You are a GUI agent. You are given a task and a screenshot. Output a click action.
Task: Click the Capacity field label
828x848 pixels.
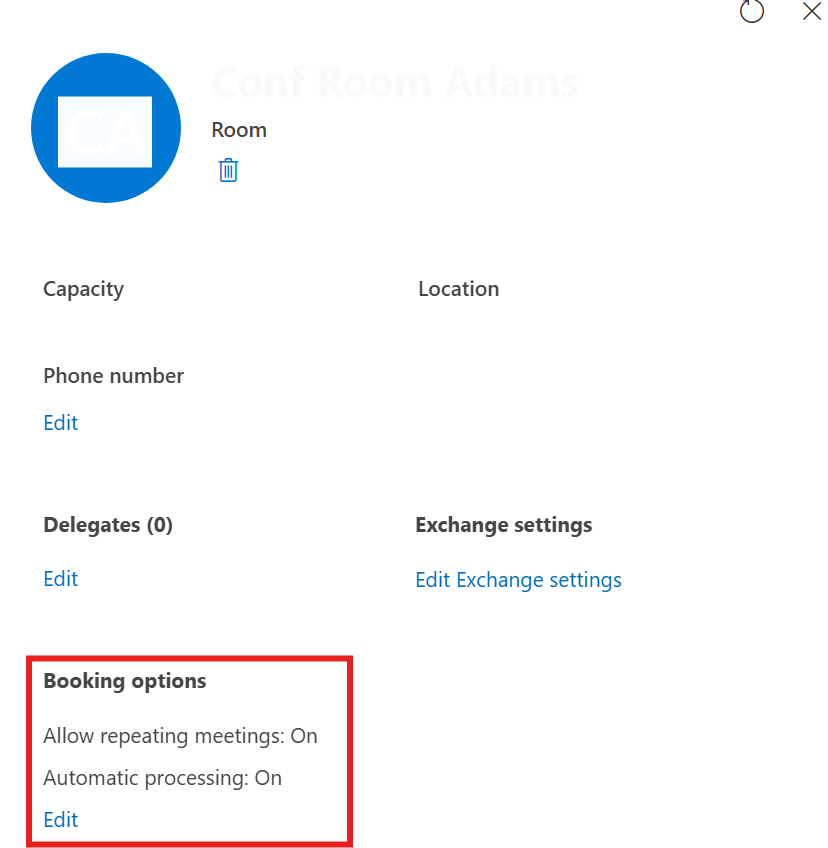[83, 288]
